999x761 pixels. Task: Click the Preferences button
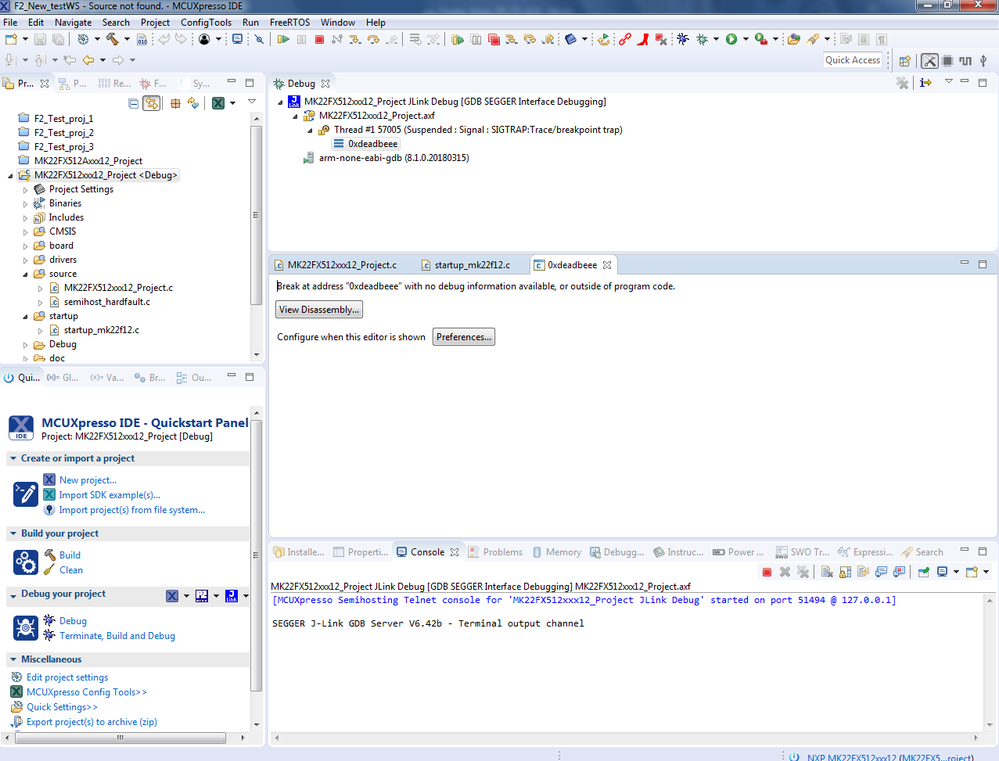[x=464, y=337]
